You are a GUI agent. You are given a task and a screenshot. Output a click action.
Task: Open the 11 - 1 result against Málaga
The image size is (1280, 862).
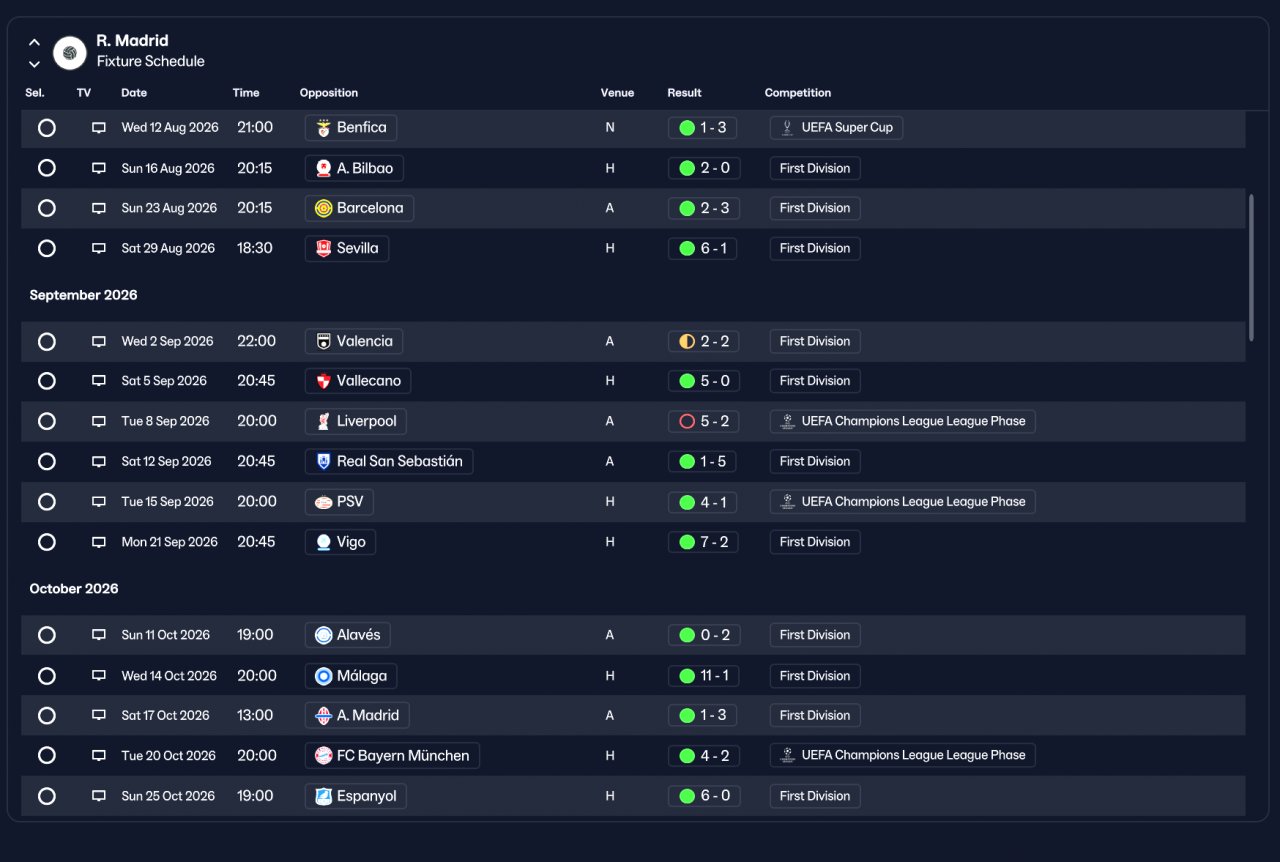[x=704, y=676]
